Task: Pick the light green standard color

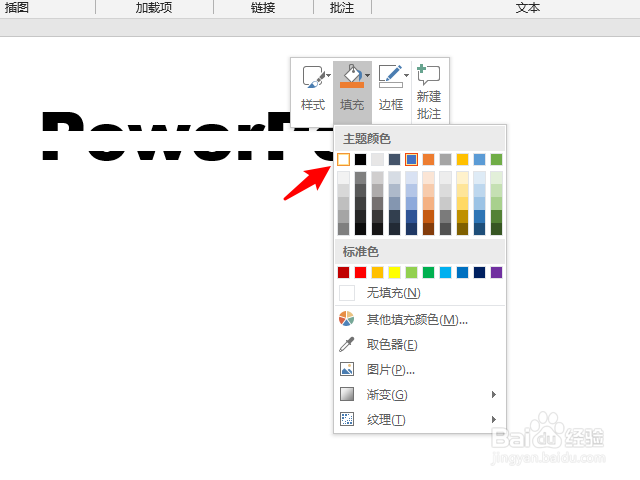Action: pyautogui.click(x=411, y=272)
